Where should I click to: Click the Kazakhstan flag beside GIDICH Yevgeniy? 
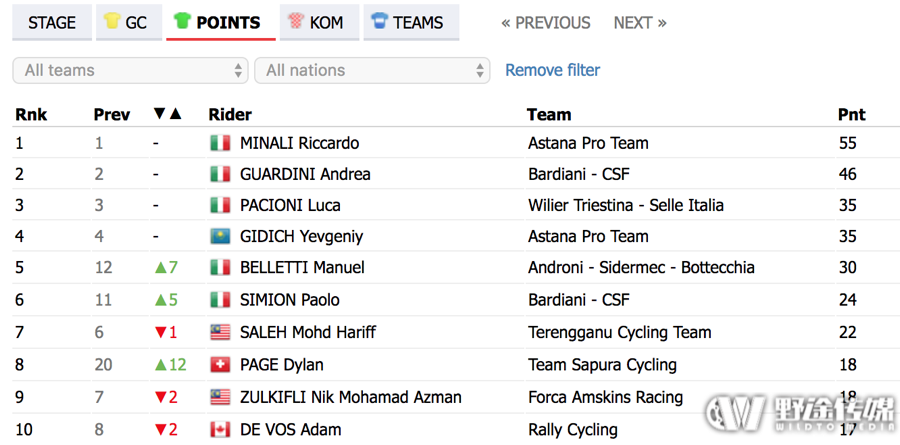click(220, 237)
